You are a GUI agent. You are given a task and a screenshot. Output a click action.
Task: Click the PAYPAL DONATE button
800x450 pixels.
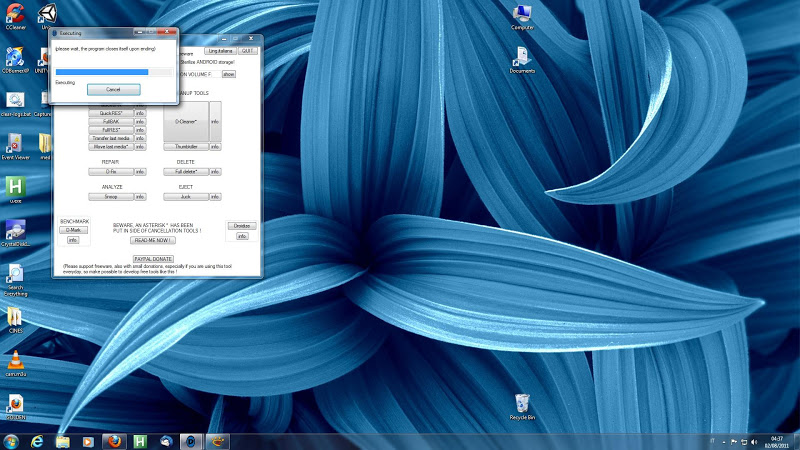153,258
